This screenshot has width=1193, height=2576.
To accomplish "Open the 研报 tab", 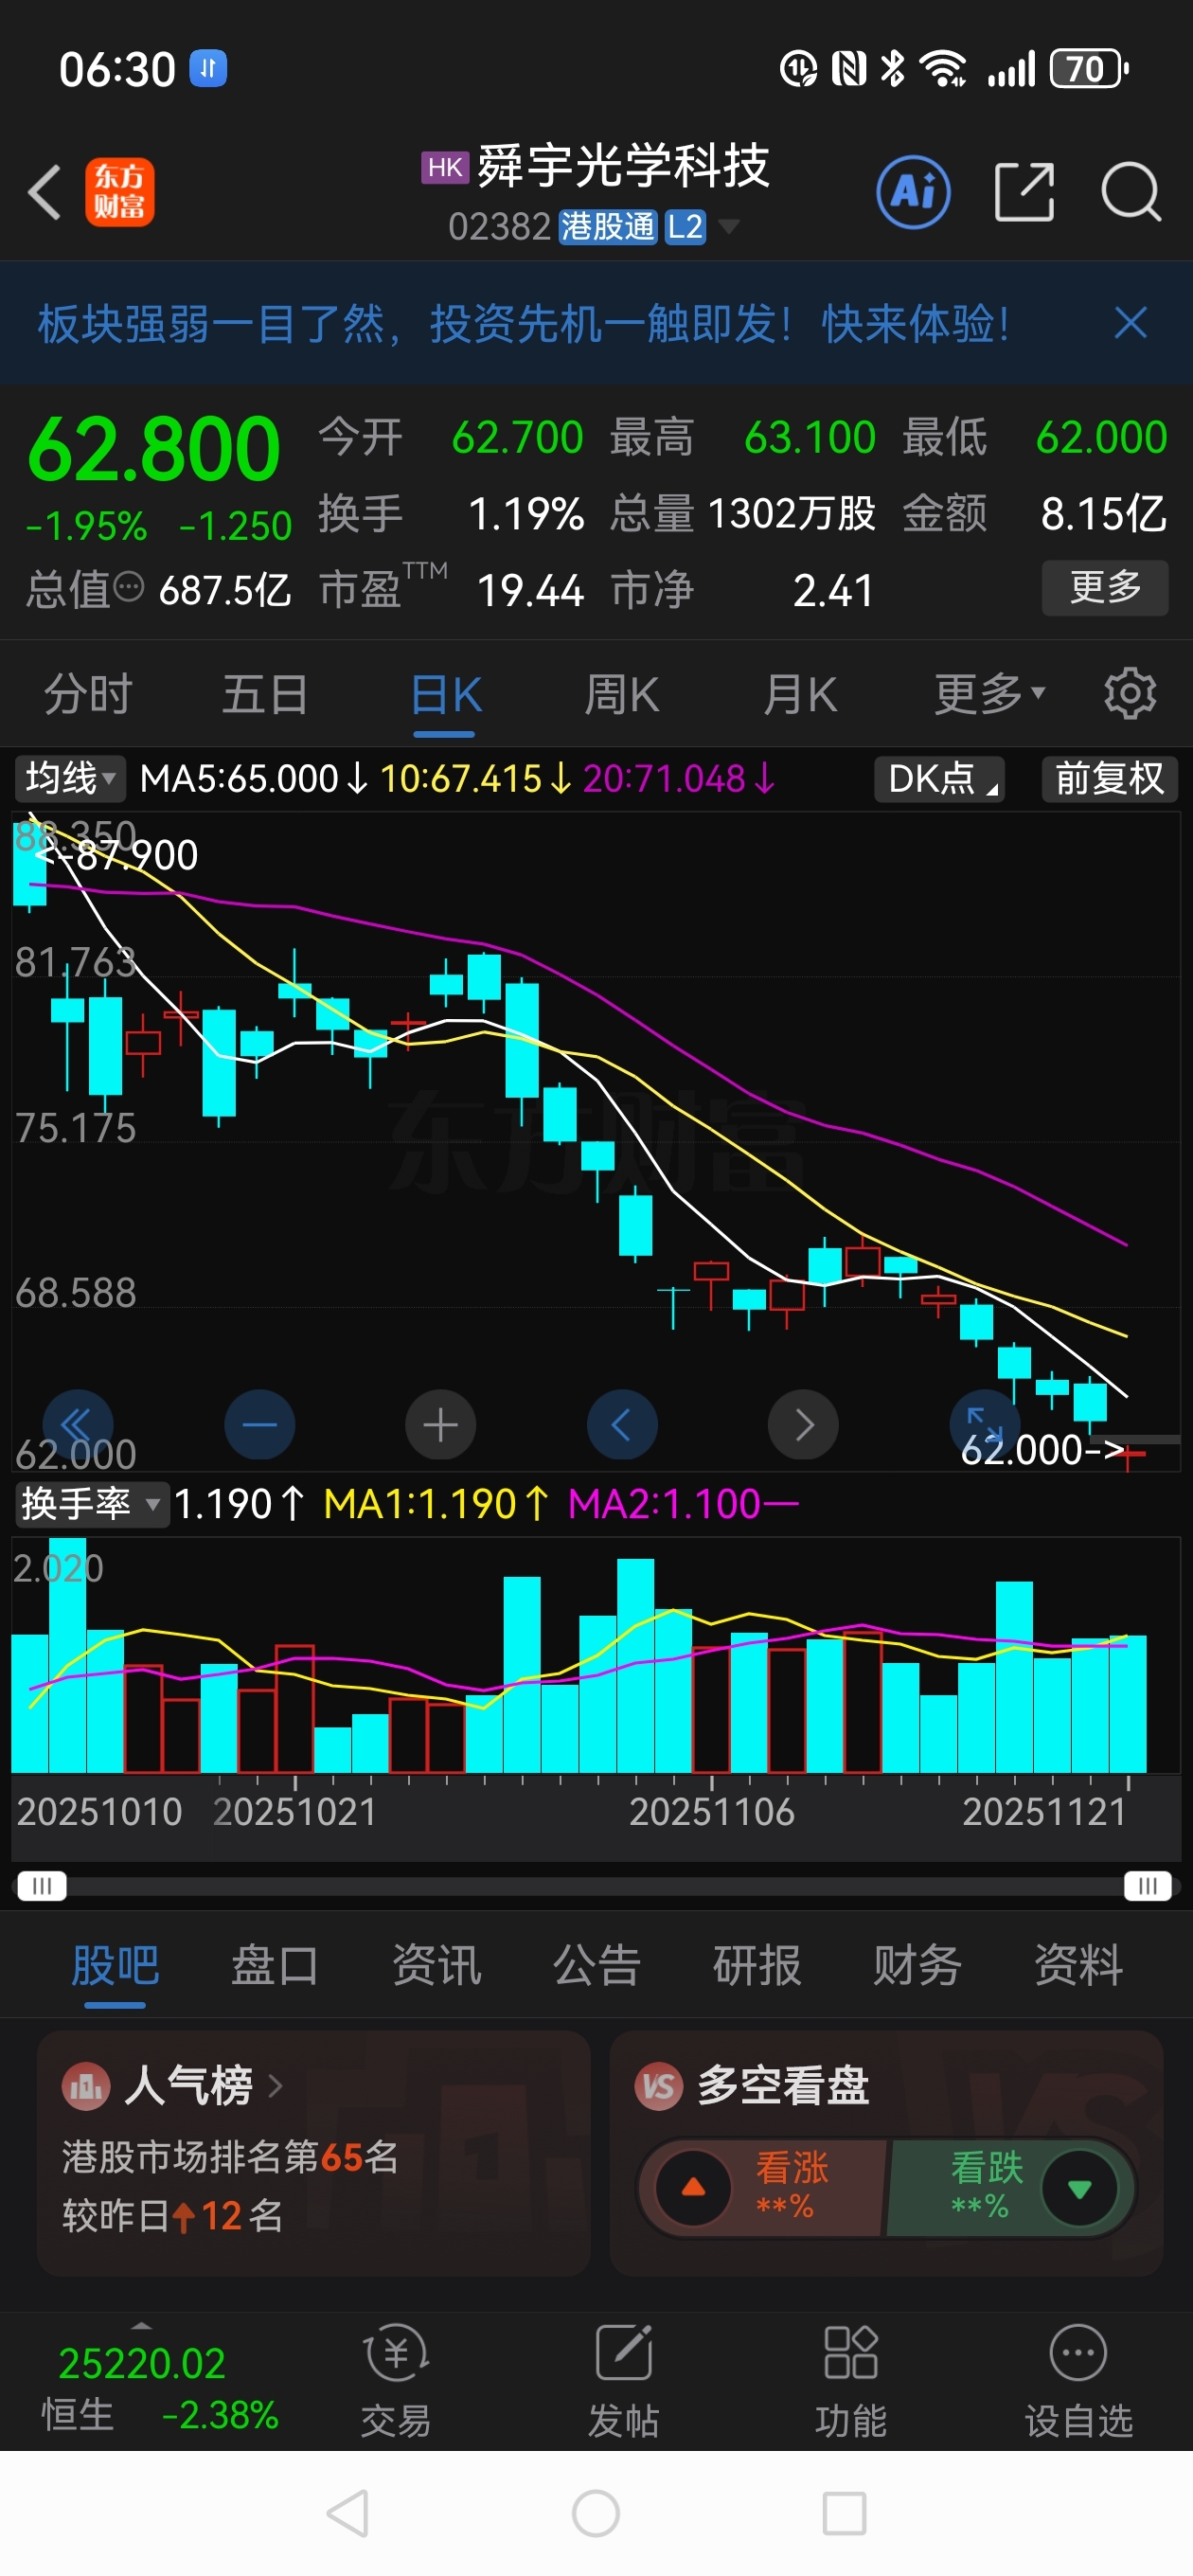I will (x=757, y=1964).
